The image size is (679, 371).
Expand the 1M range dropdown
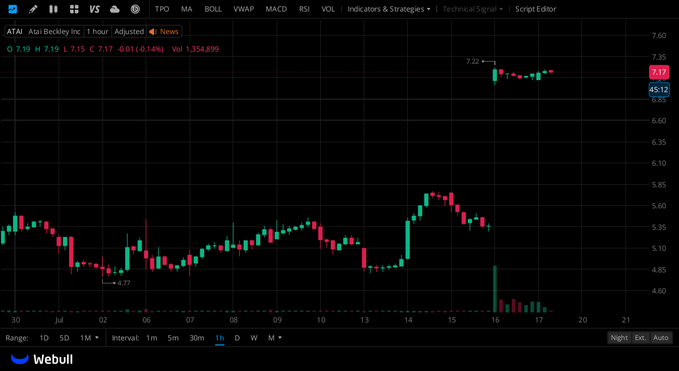(89, 338)
